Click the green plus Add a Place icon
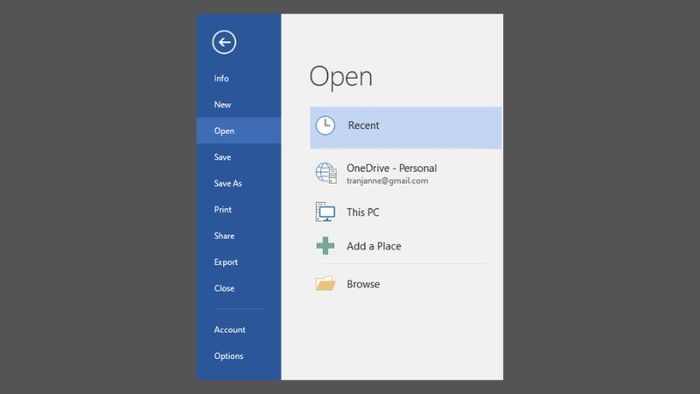Screen dimensions: 700x394 pos(325,246)
